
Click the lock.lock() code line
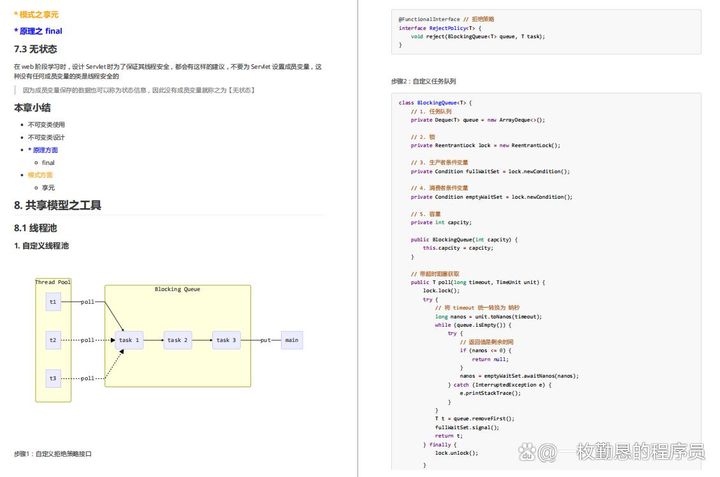click(441, 291)
